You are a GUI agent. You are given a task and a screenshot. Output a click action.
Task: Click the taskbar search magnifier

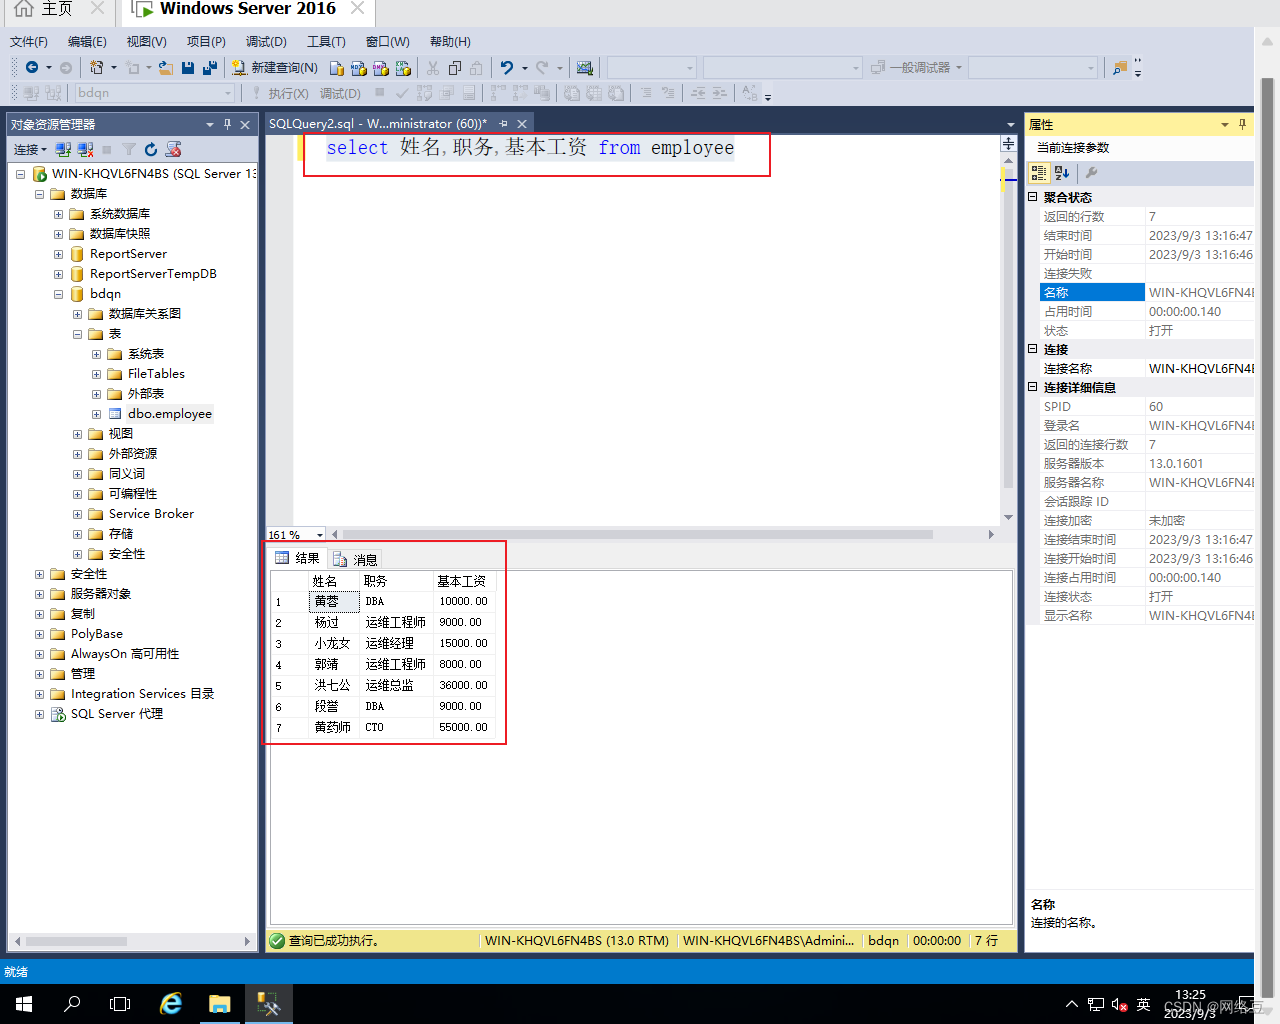click(x=72, y=1003)
